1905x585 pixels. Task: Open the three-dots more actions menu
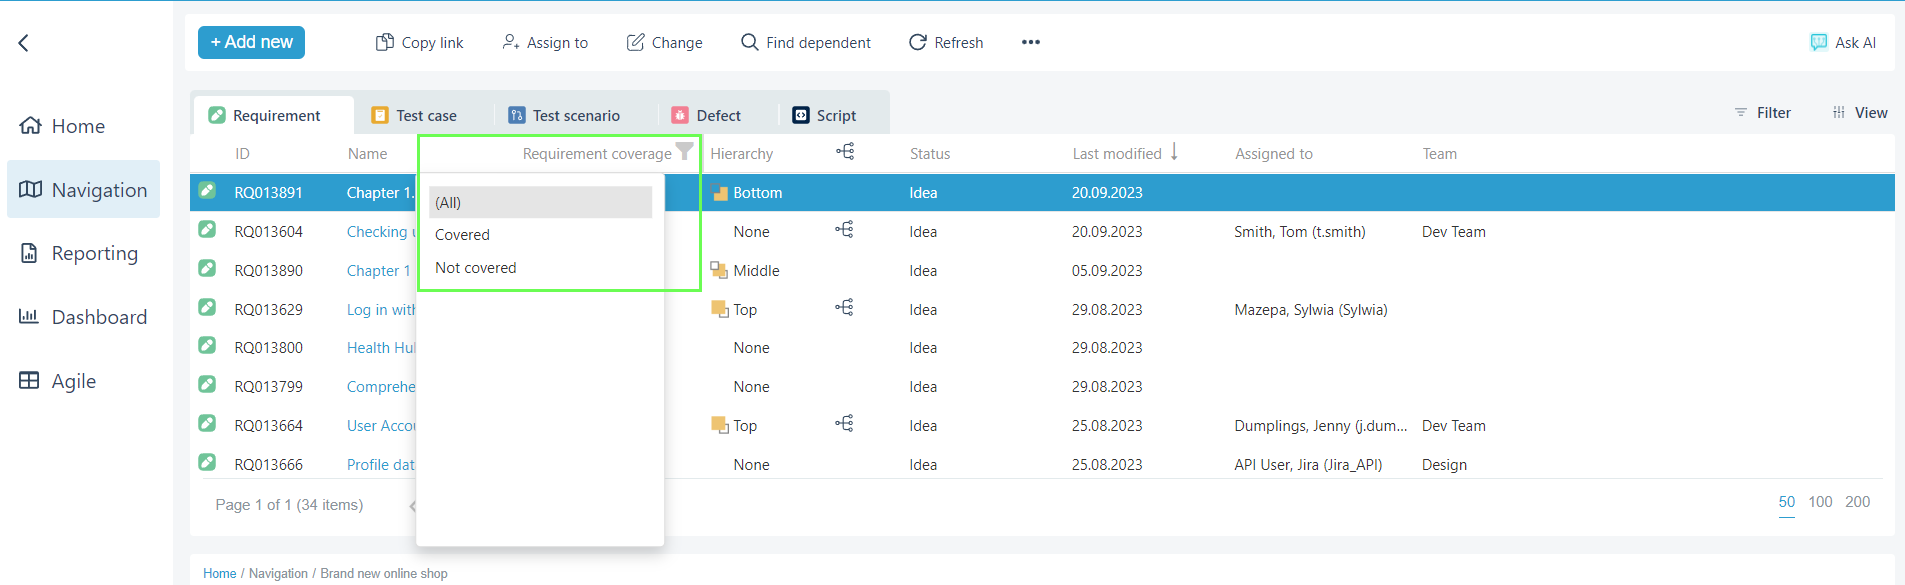click(1030, 42)
